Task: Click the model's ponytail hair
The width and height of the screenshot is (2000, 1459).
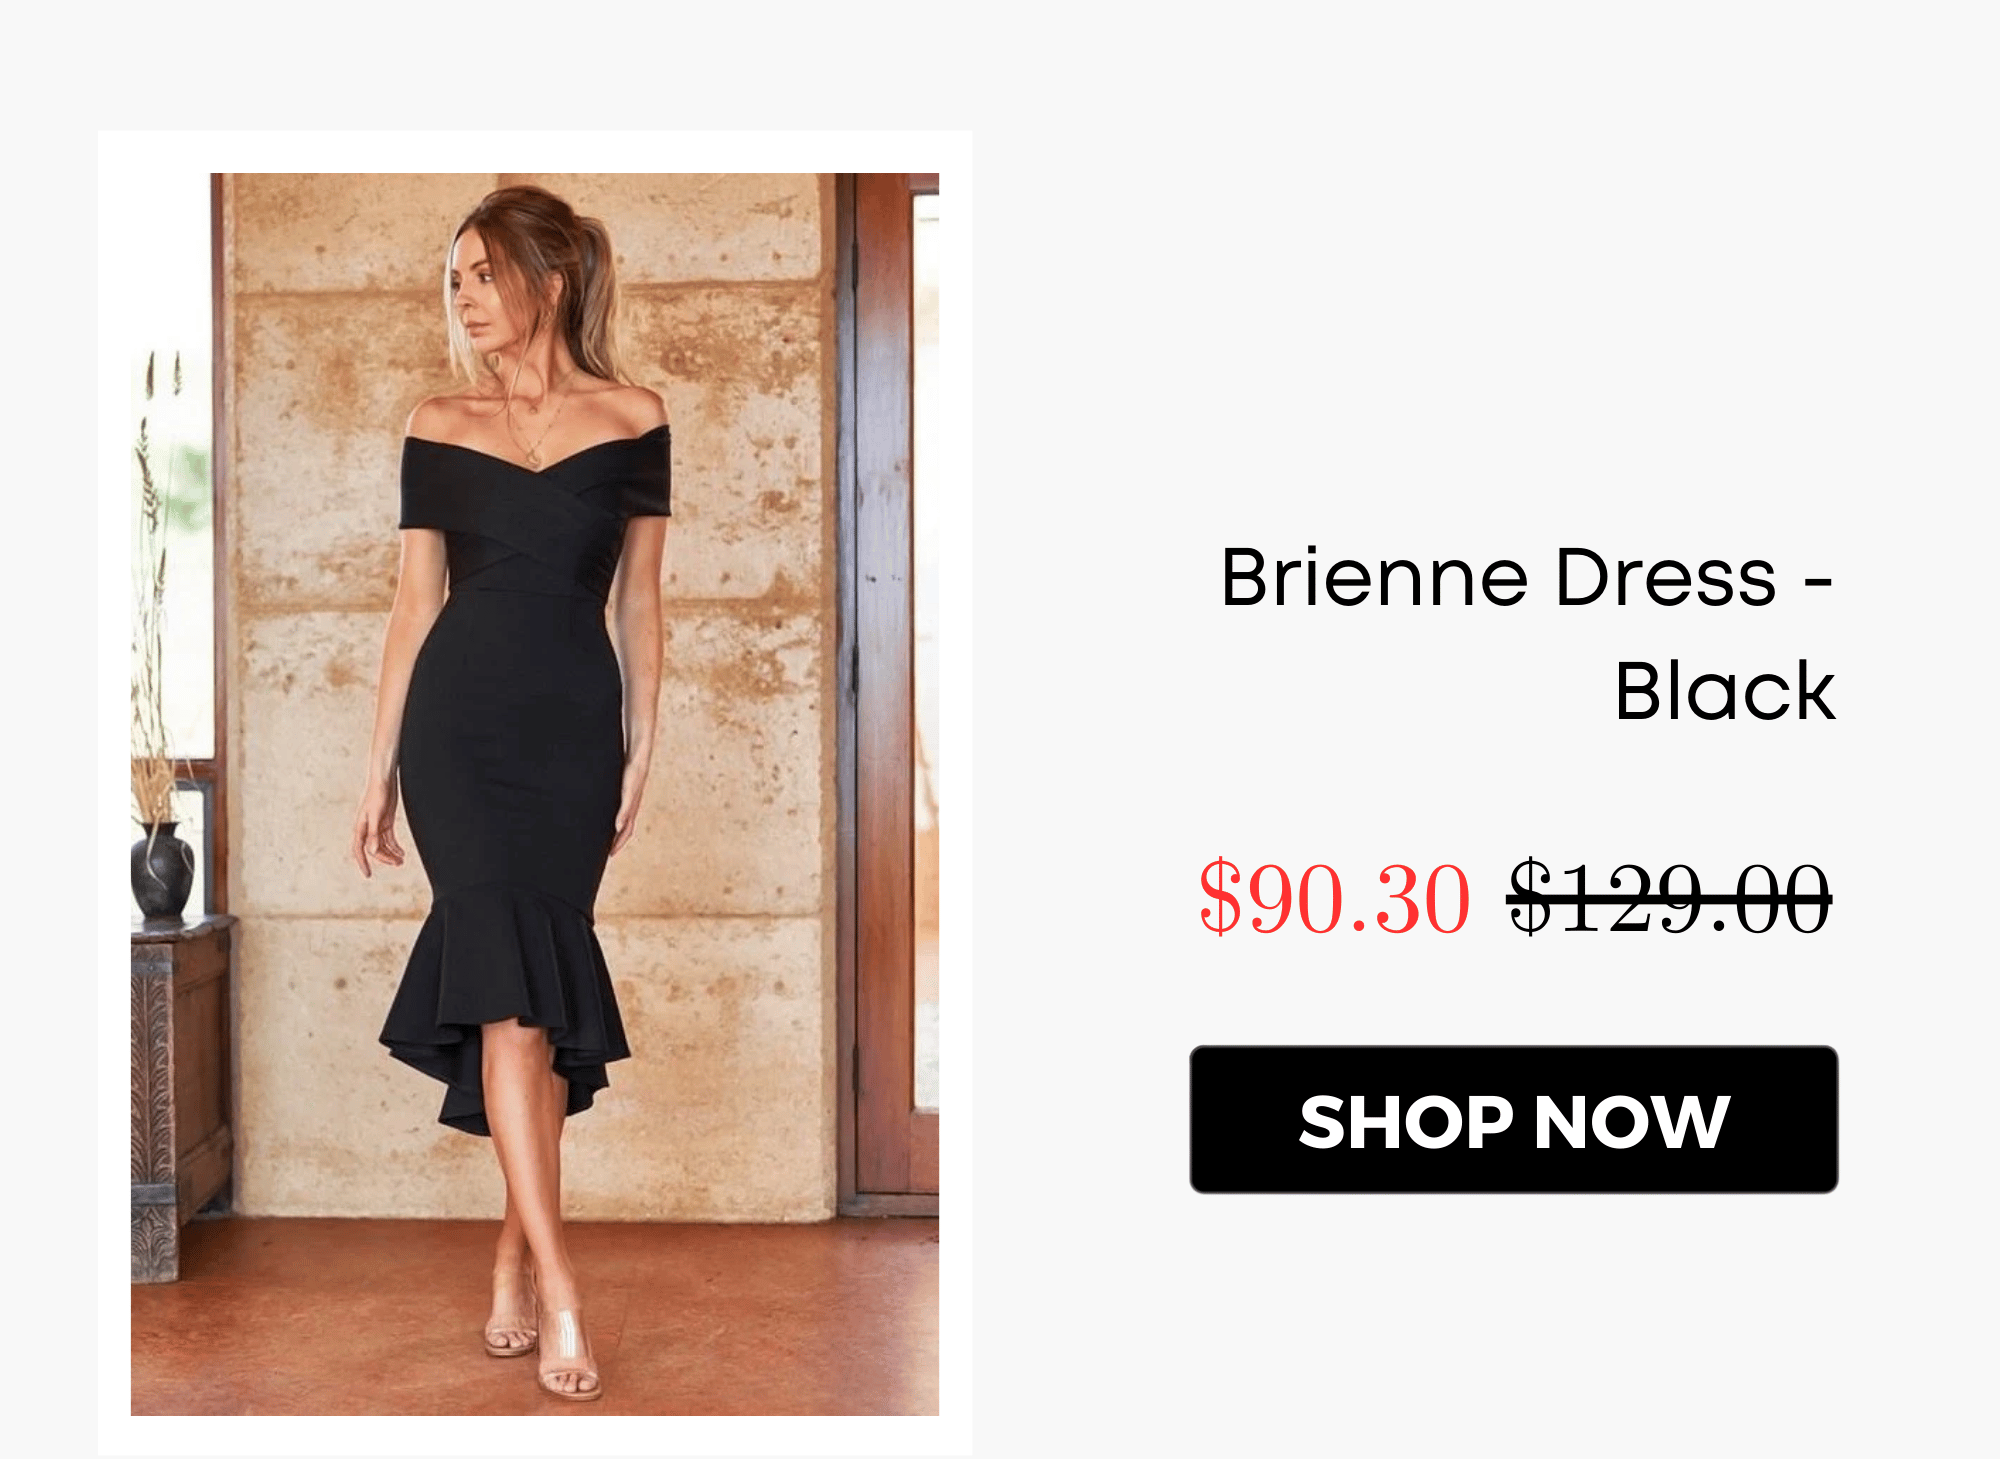Action: [590, 300]
